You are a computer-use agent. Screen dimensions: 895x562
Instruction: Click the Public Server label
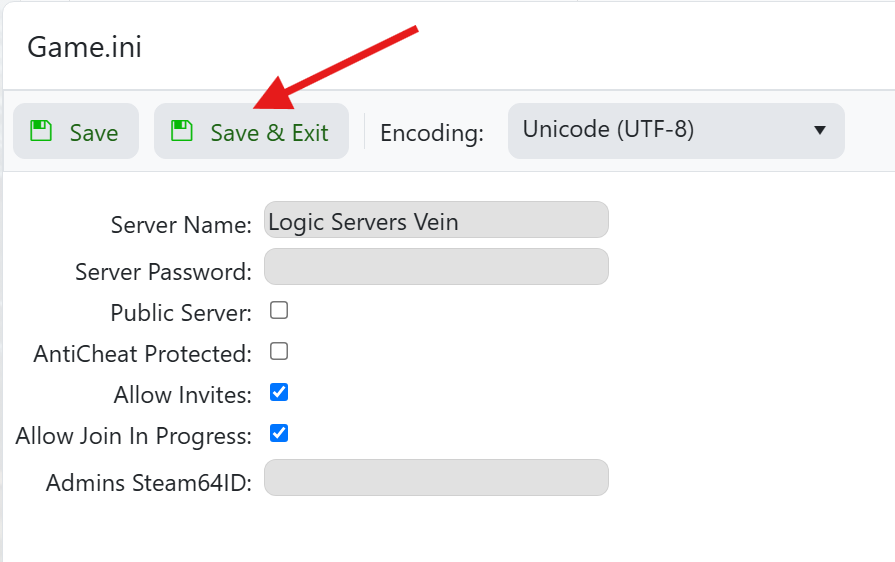coord(181,313)
